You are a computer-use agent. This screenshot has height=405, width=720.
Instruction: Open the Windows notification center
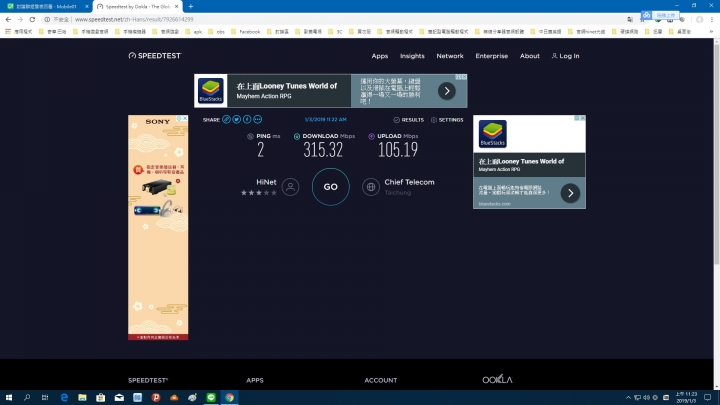708,398
